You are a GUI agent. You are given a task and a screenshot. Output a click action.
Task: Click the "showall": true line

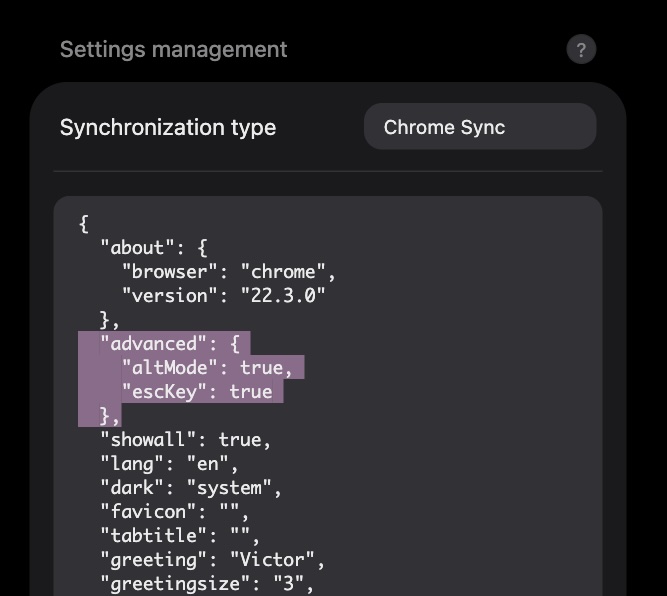point(185,439)
